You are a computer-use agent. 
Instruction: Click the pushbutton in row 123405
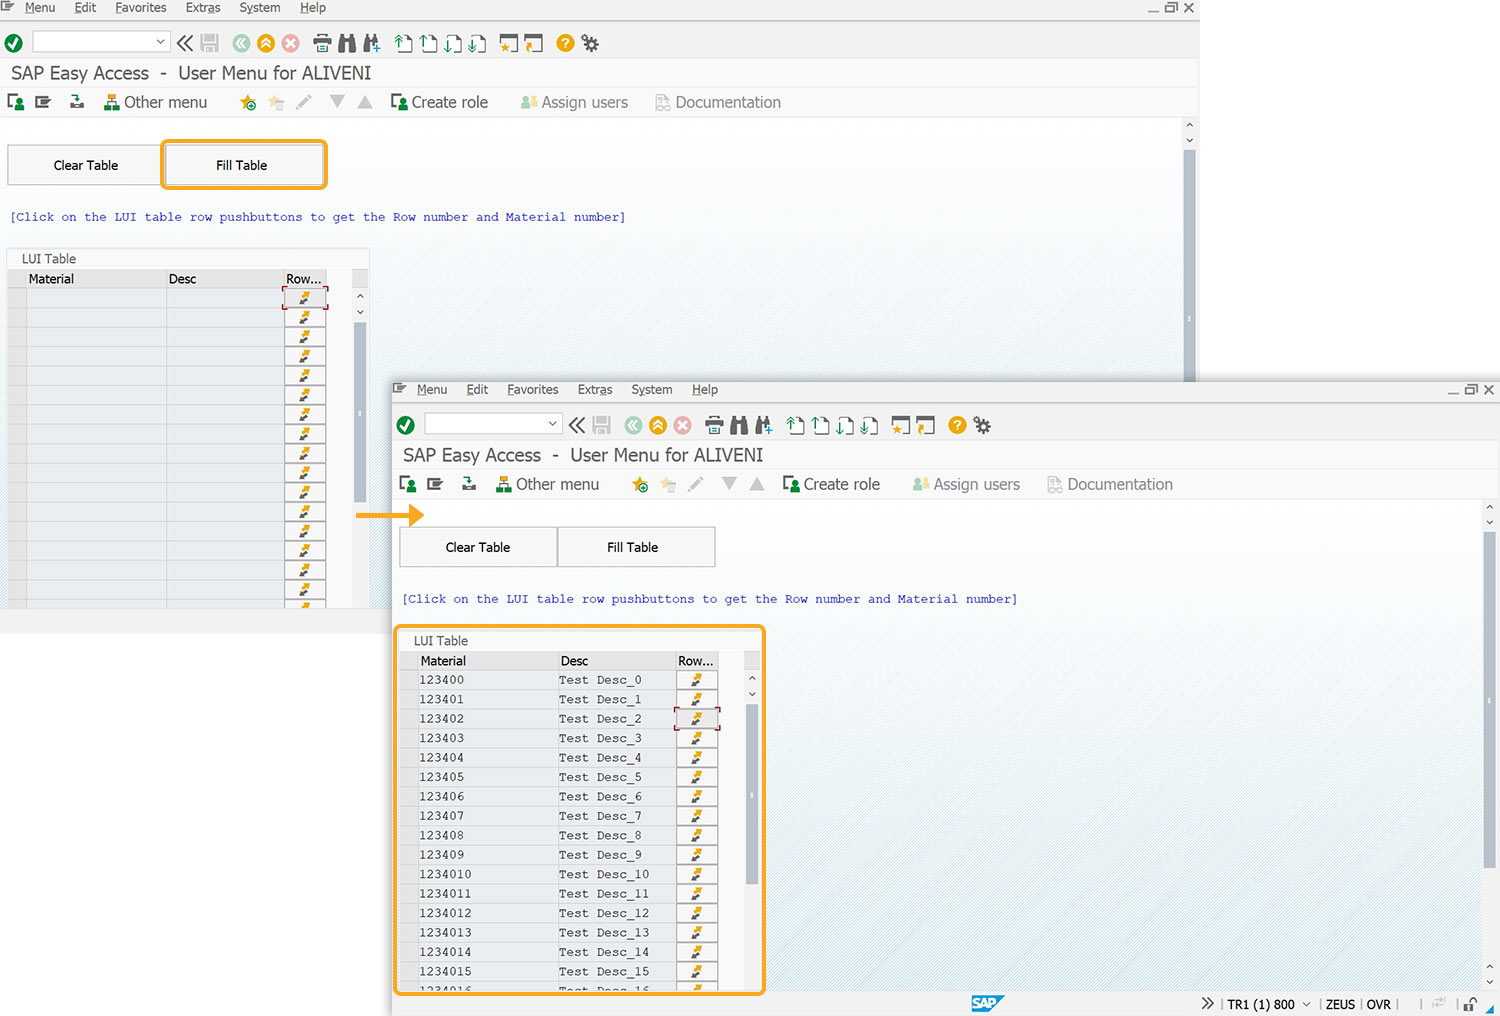coord(697,777)
